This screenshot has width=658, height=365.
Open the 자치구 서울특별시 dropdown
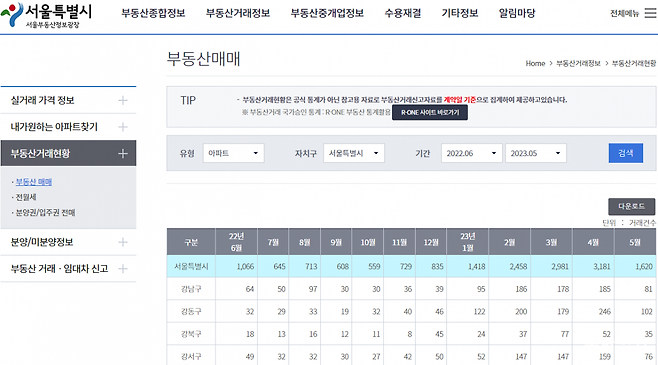354,153
